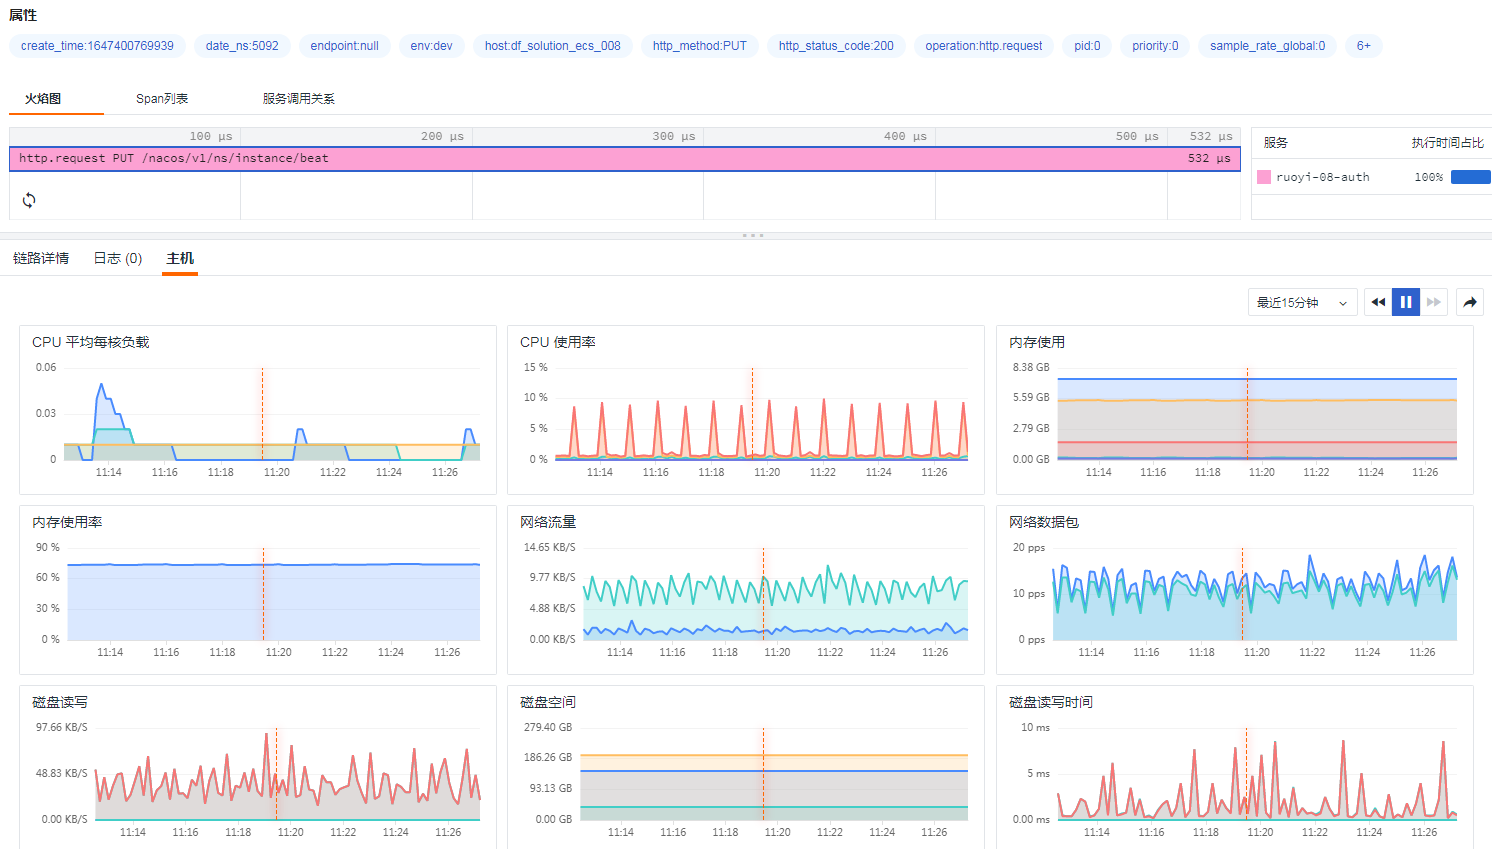Expand the 6+ attributes chip
Screen dimensions: 1492x849
pos(1362,45)
